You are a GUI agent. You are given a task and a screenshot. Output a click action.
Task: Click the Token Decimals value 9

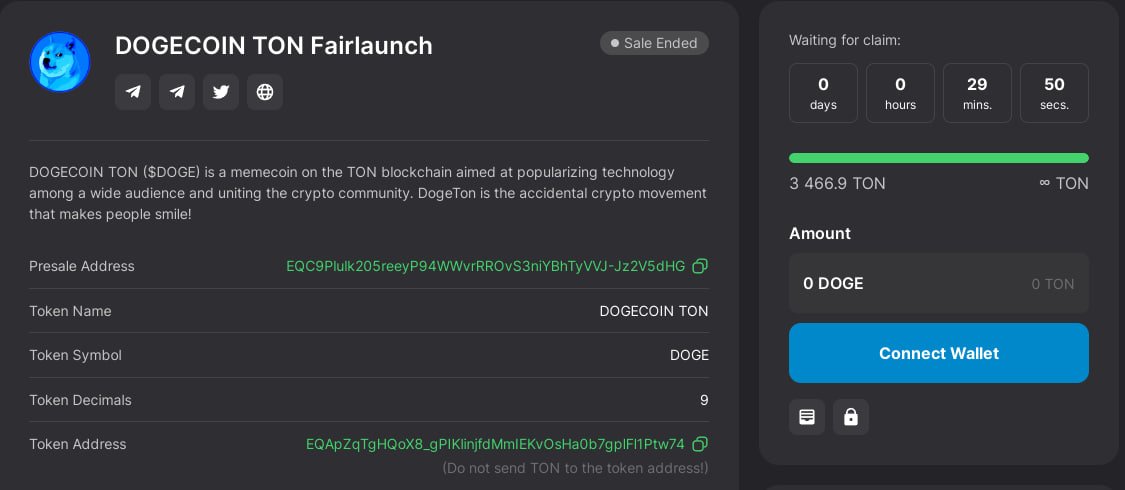point(705,400)
